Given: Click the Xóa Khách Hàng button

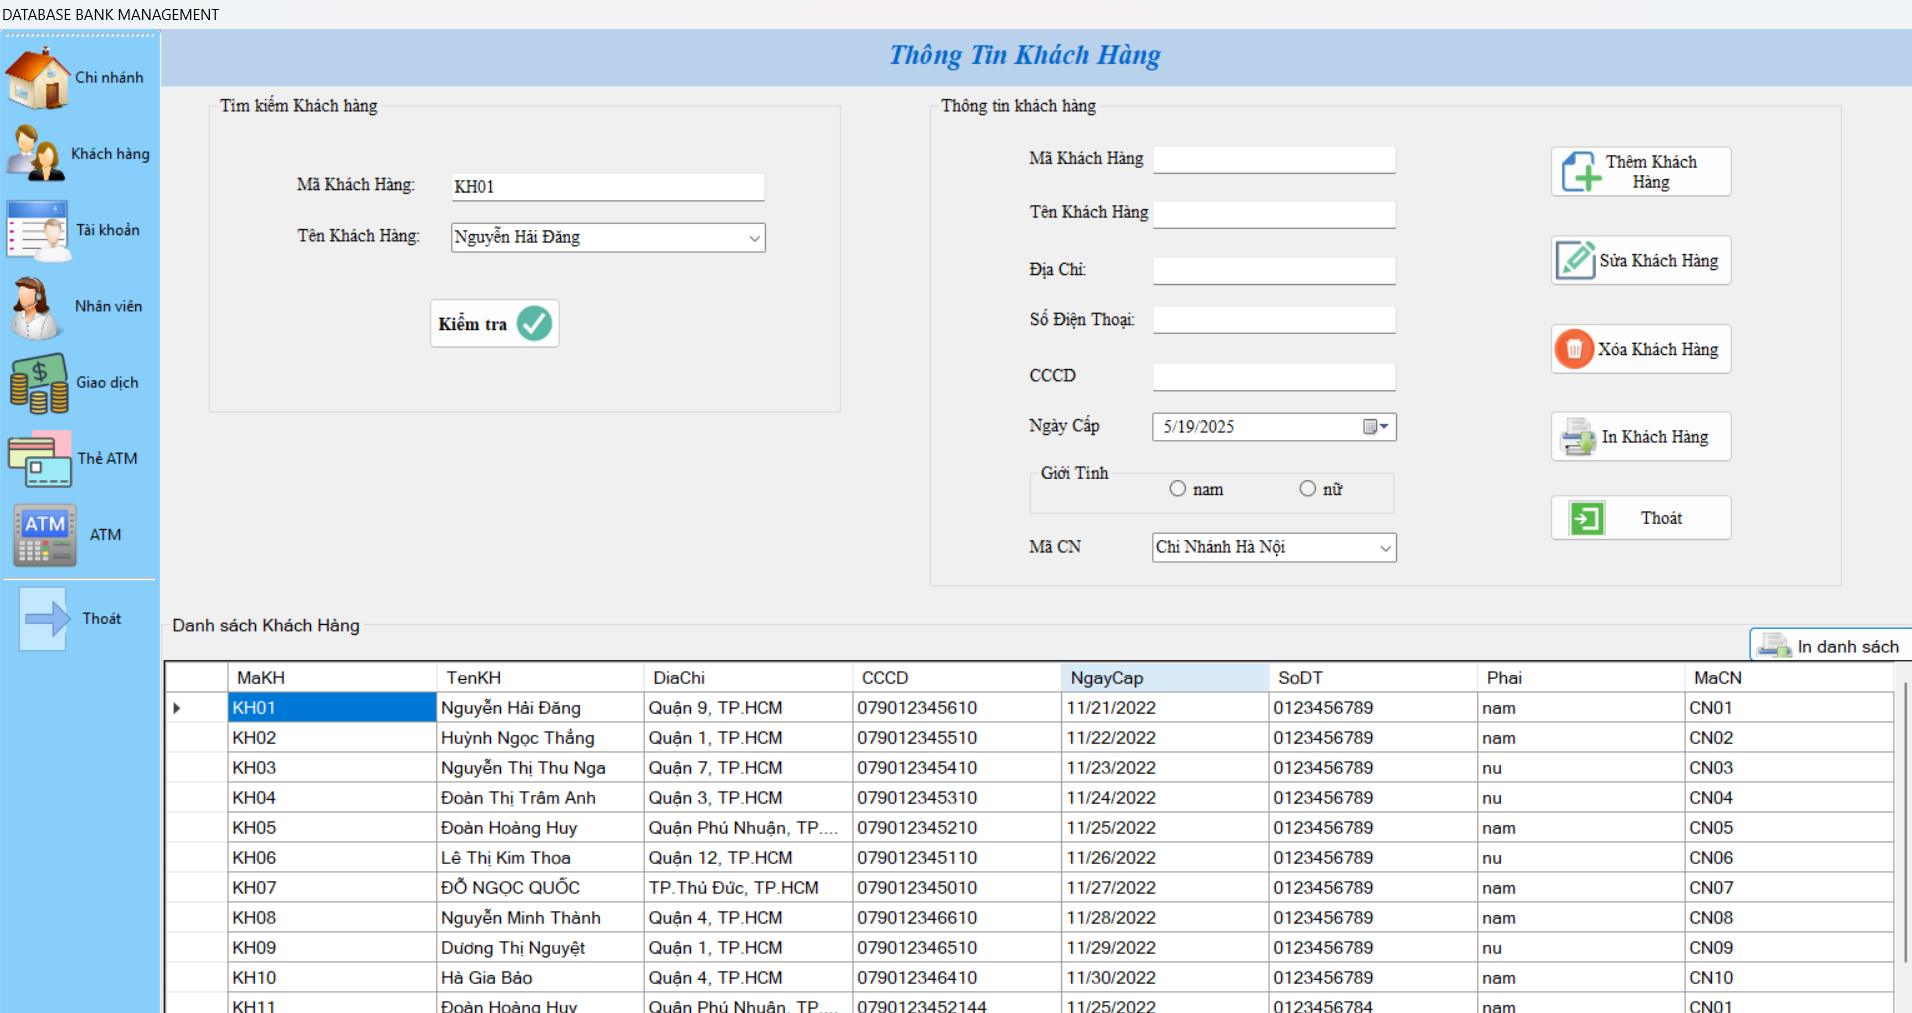Looking at the screenshot, I should 1640,349.
